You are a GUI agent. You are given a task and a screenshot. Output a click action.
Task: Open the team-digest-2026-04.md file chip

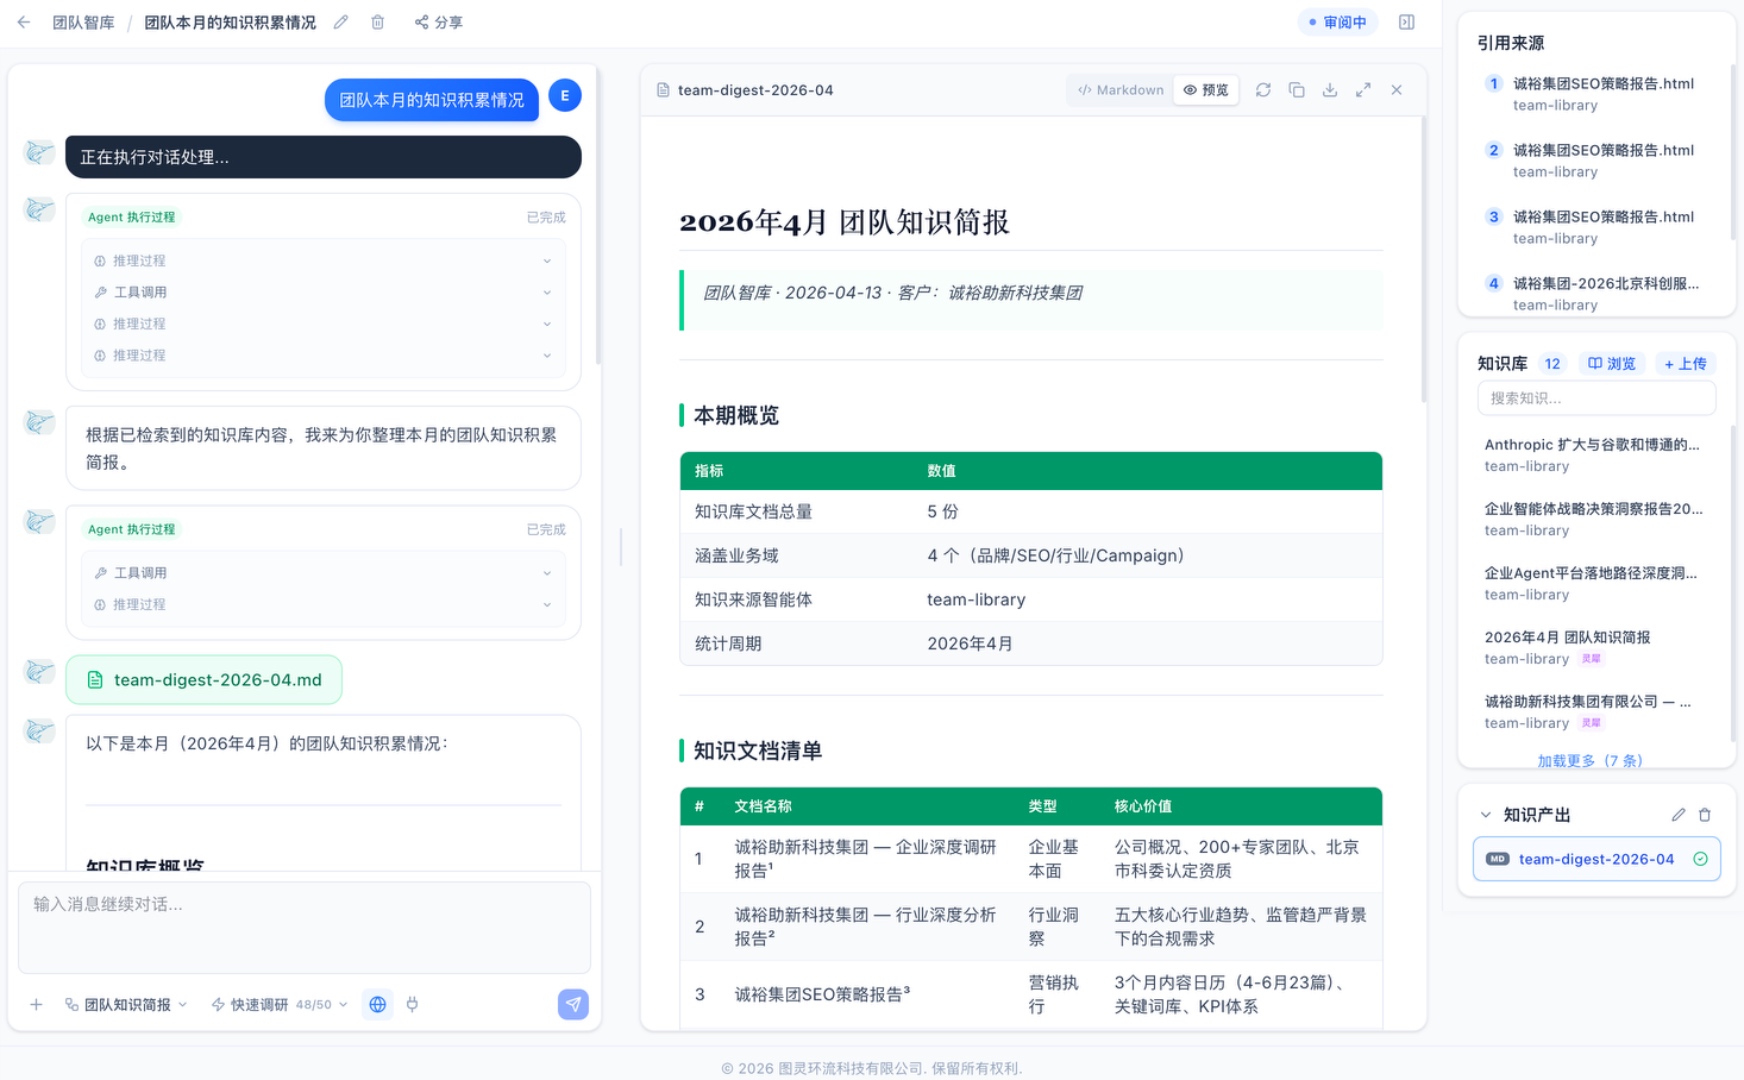(204, 680)
